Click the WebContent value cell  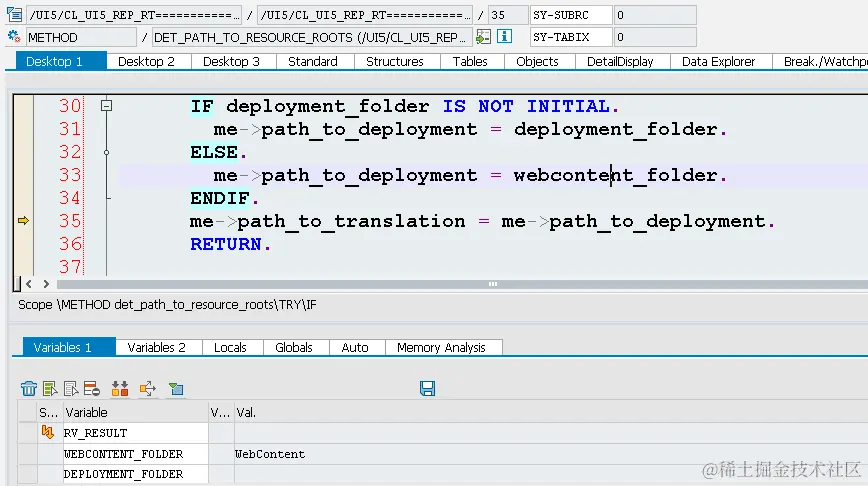tap(551, 454)
